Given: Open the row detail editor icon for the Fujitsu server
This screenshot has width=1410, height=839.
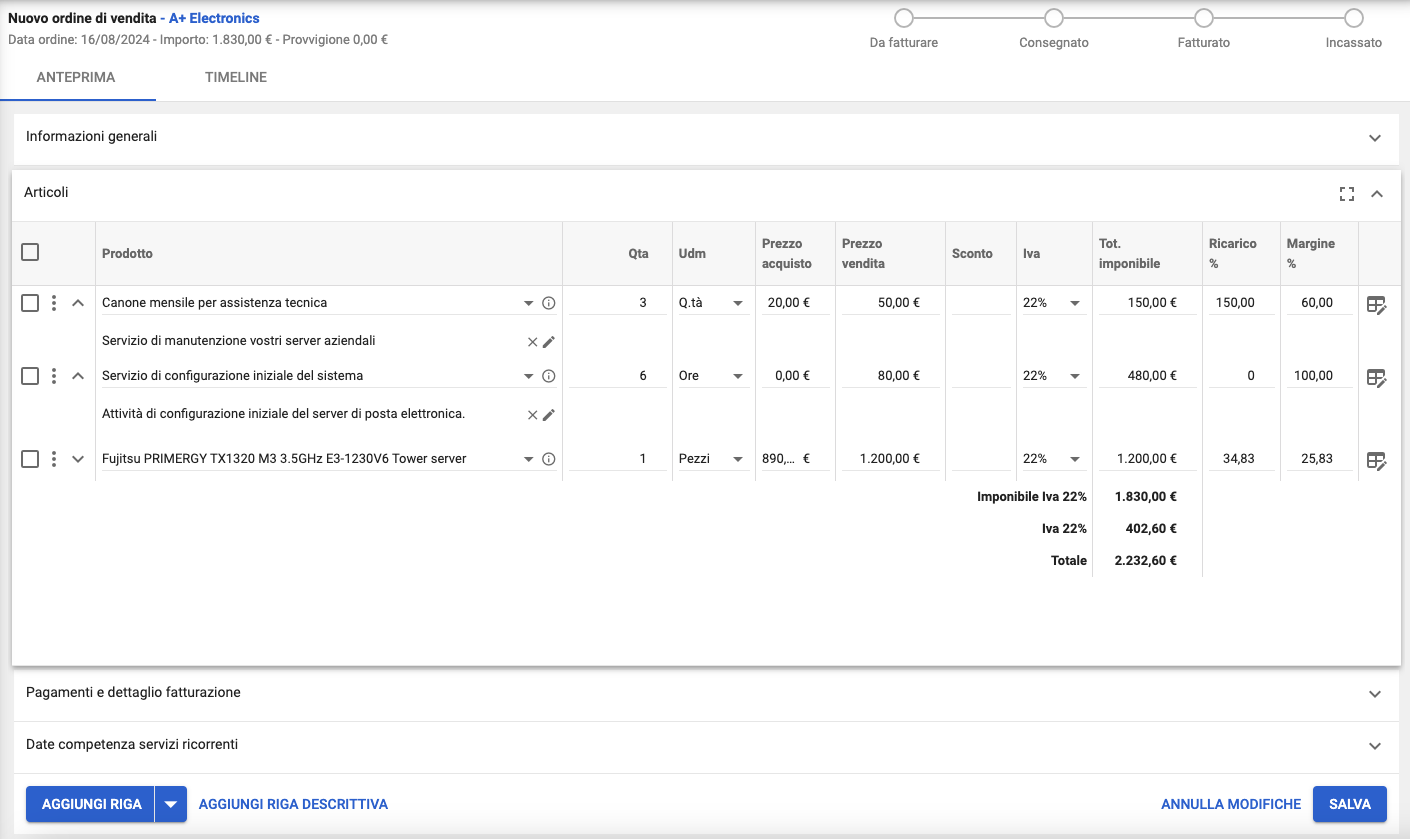Looking at the screenshot, I should 1376,460.
